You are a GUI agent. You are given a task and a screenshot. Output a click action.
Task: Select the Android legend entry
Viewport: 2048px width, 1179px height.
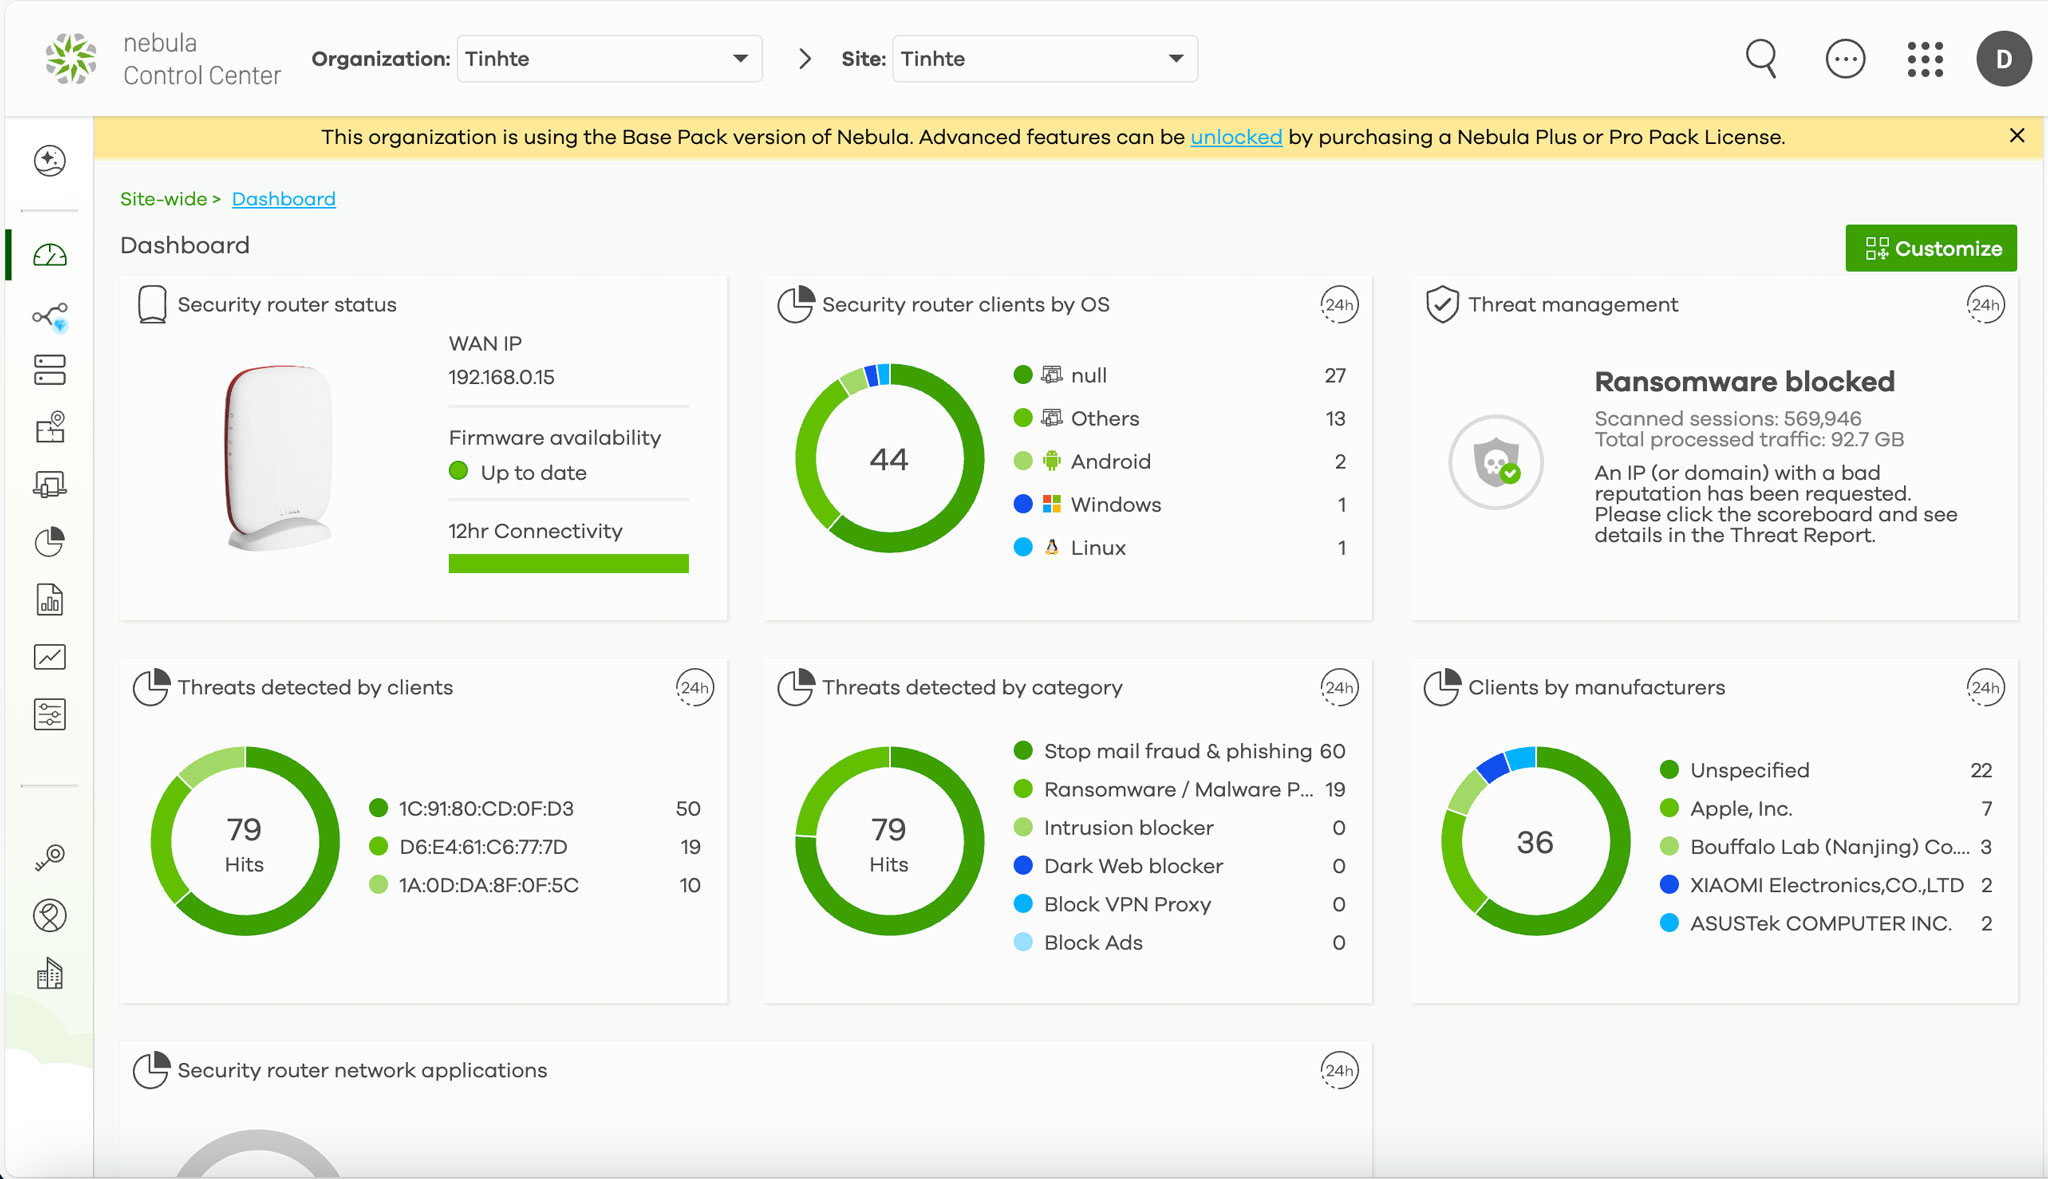[1180, 461]
